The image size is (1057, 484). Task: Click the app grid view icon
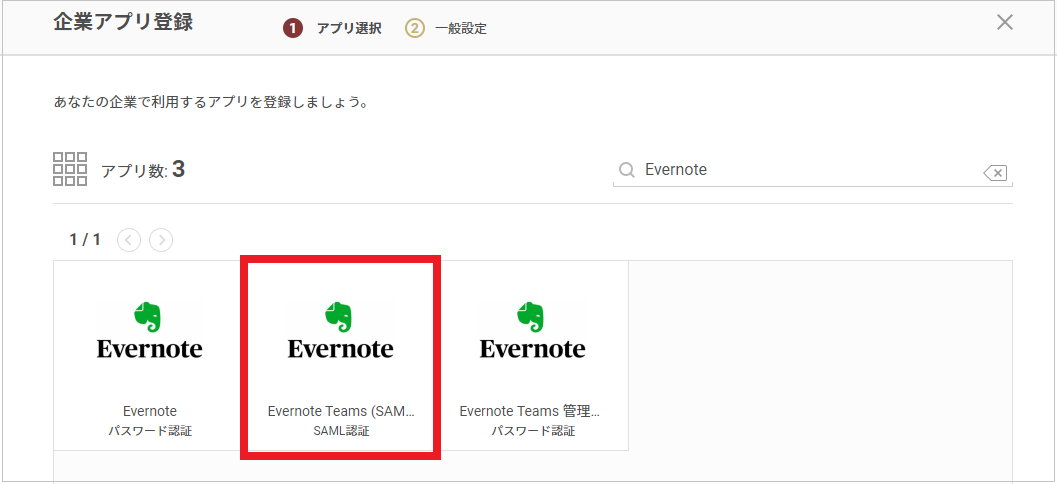click(69, 169)
